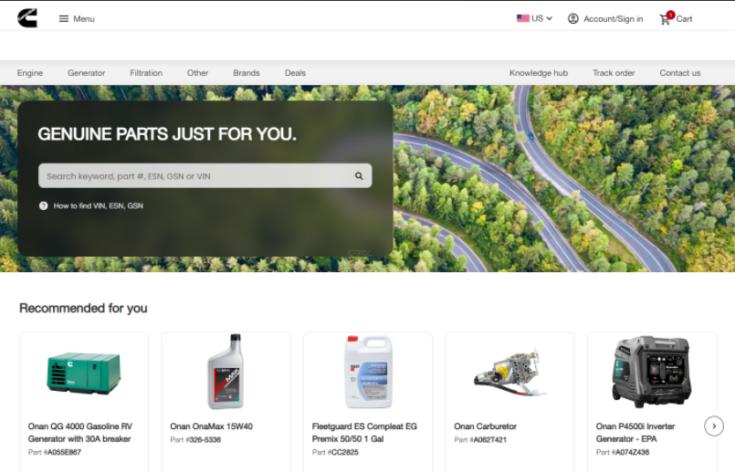The image size is (735, 473).
Task: Click Onan Carburetor product title
Action: (x=485, y=426)
